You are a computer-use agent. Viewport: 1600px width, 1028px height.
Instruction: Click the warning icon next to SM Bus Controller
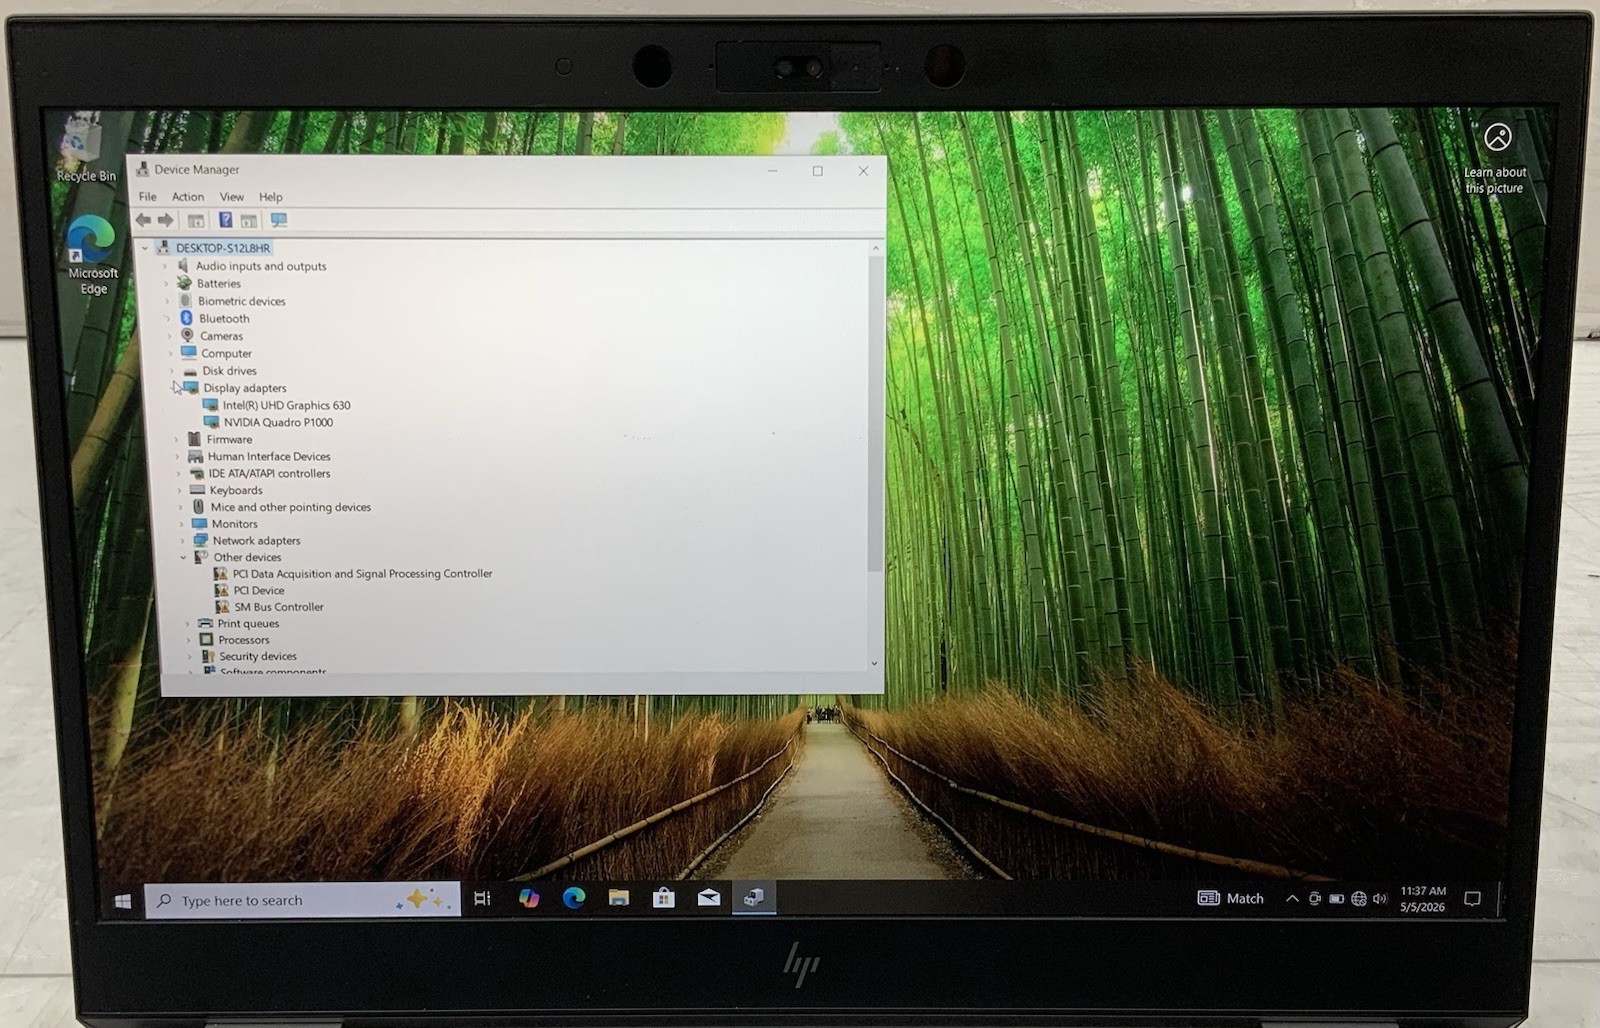tap(222, 606)
